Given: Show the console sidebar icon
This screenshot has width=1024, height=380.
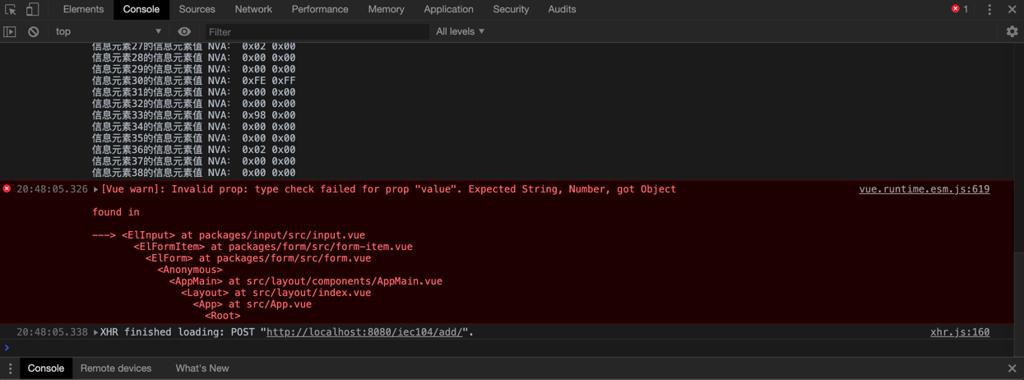Looking at the screenshot, I should pyautogui.click(x=10, y=31).
